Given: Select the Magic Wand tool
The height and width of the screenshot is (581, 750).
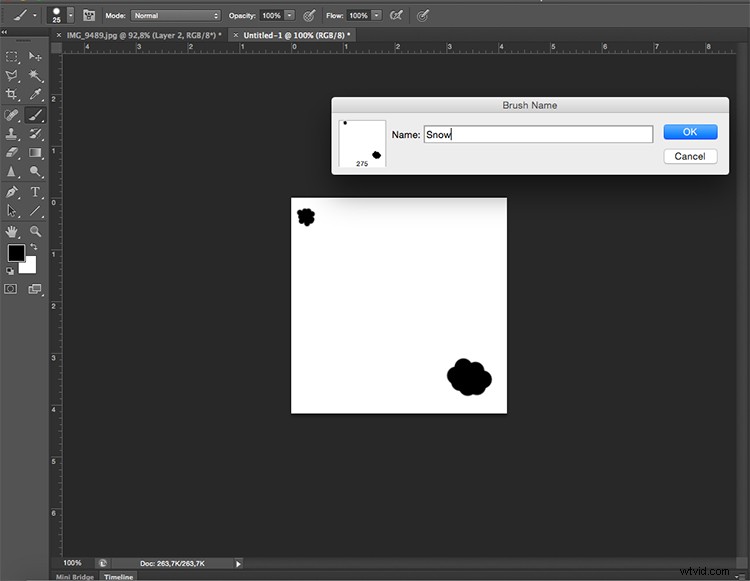Looking at the screenshot, I should click(x=35, y=76).
